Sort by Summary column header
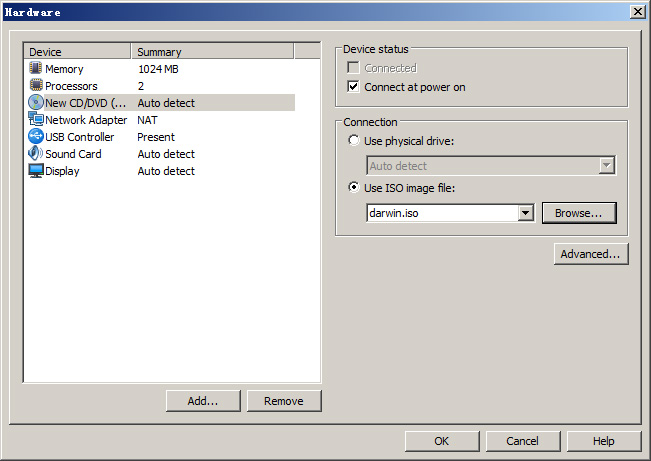 pyautogui.click(x=213, y=51)
